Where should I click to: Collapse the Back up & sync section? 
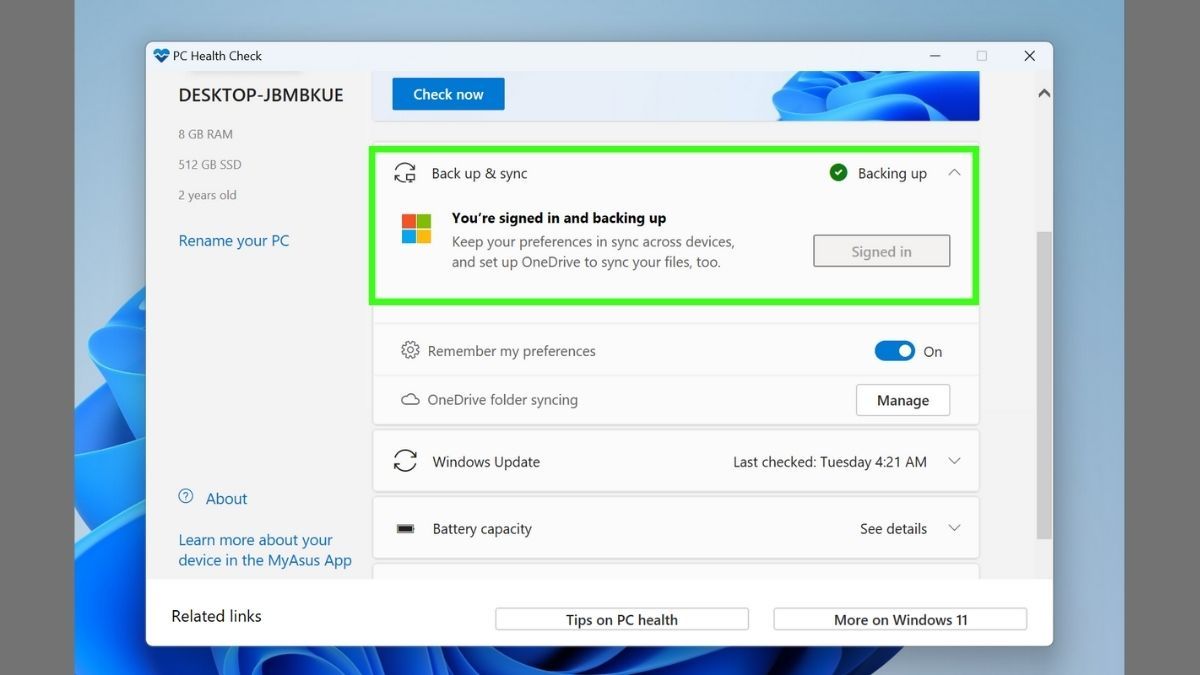(954, 172)
